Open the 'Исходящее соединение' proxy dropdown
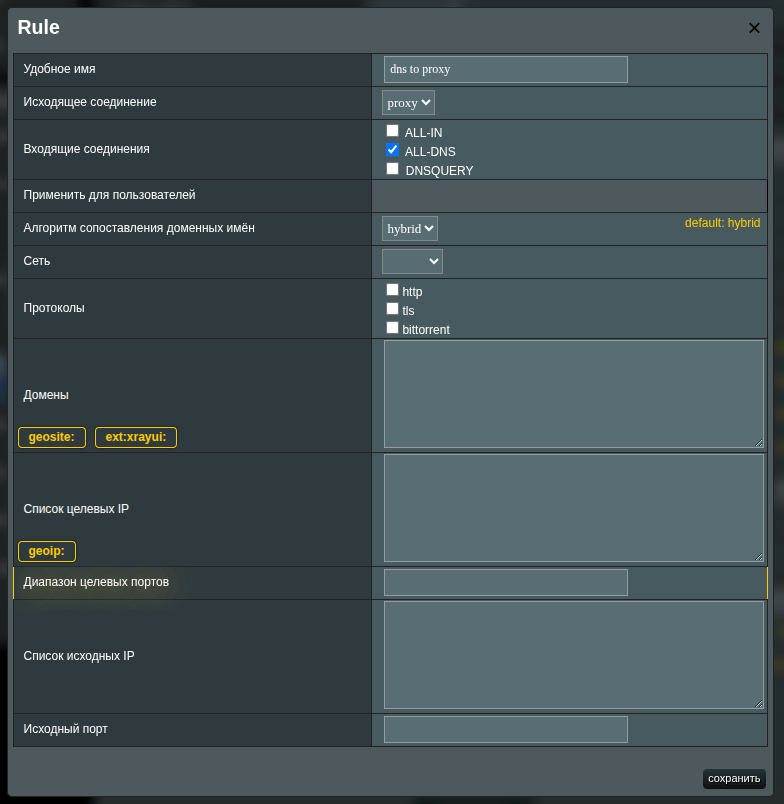The width and height of the screenshot is (784, 804). [408, 103]
